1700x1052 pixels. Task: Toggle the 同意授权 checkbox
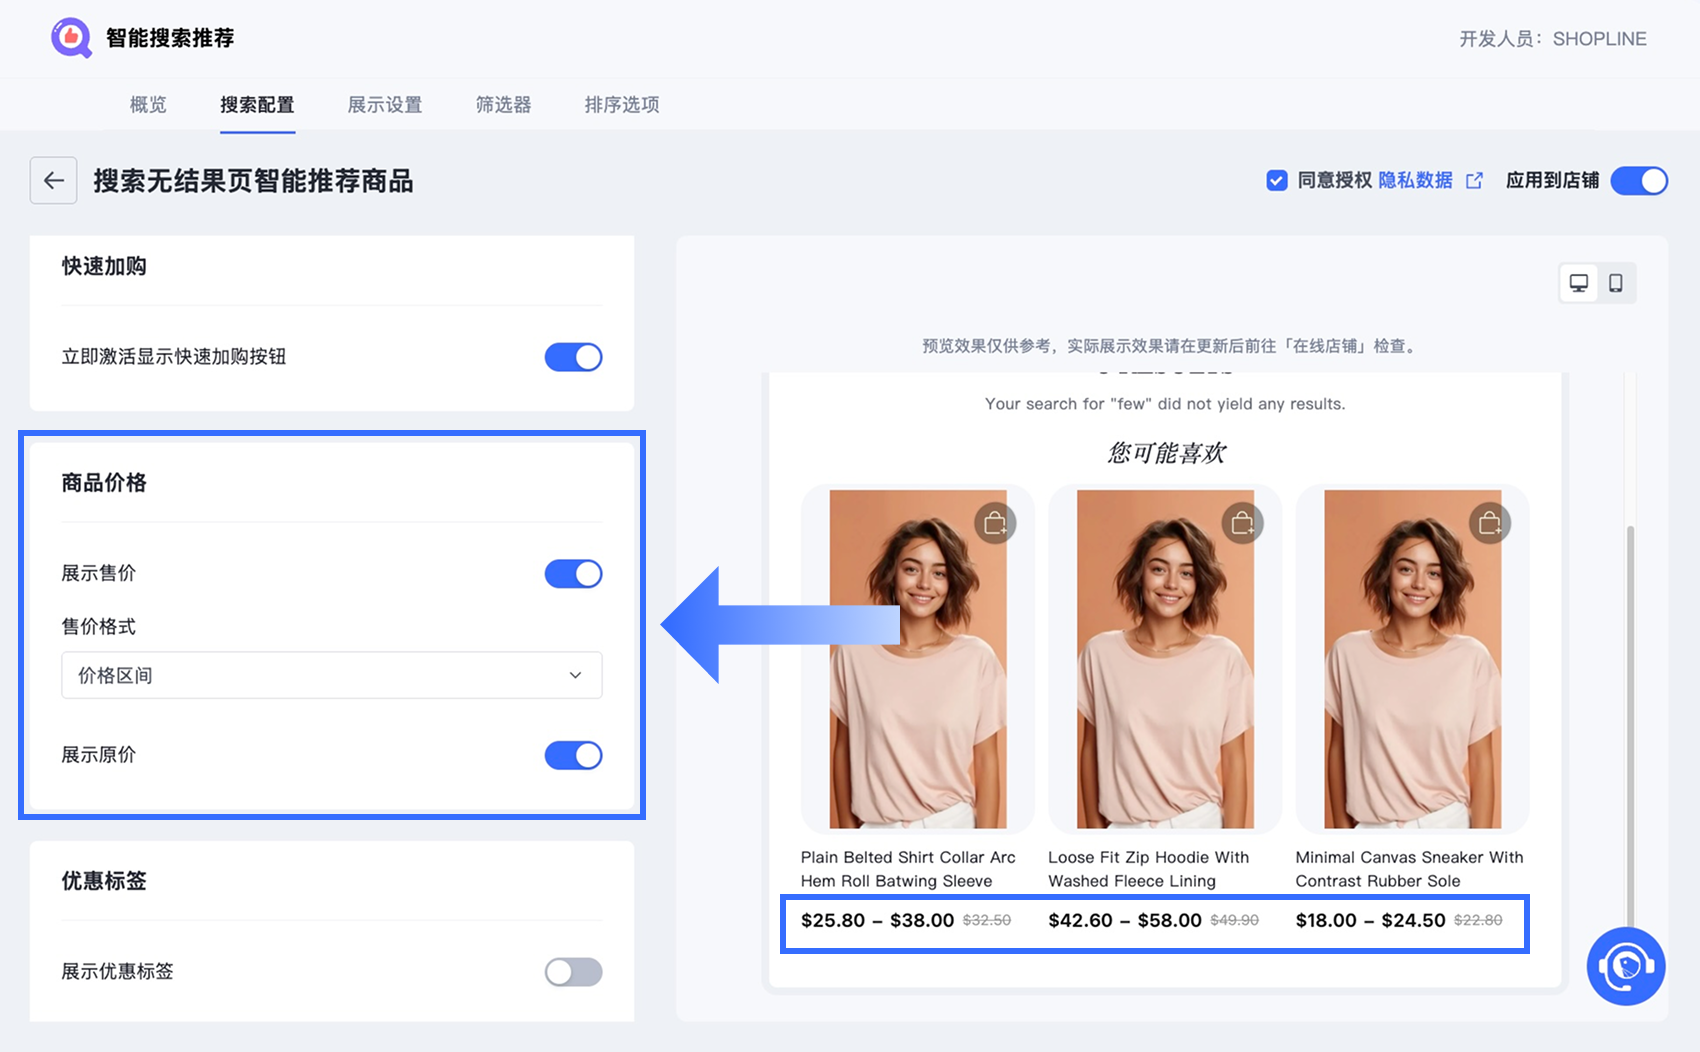[1277, 180]
